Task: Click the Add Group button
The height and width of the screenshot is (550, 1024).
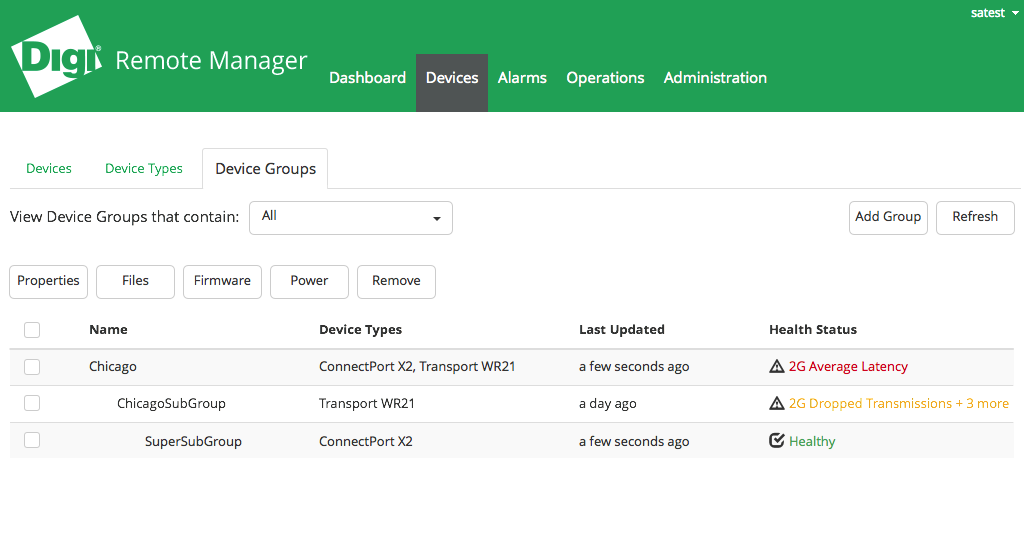Action: click(888, 218)
